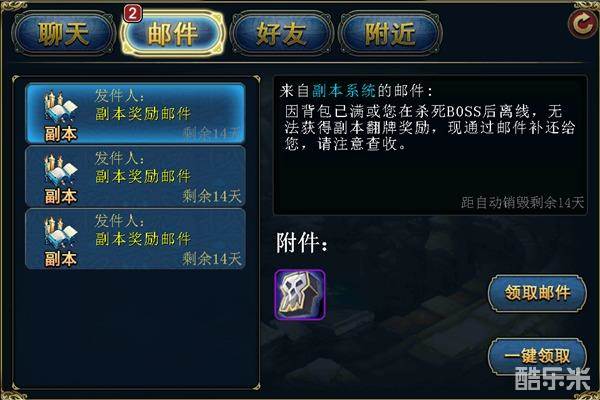The width and height of the screenshot is (600, 400).
Task: Open the 邮件 tab
Action: pos(173,34)
